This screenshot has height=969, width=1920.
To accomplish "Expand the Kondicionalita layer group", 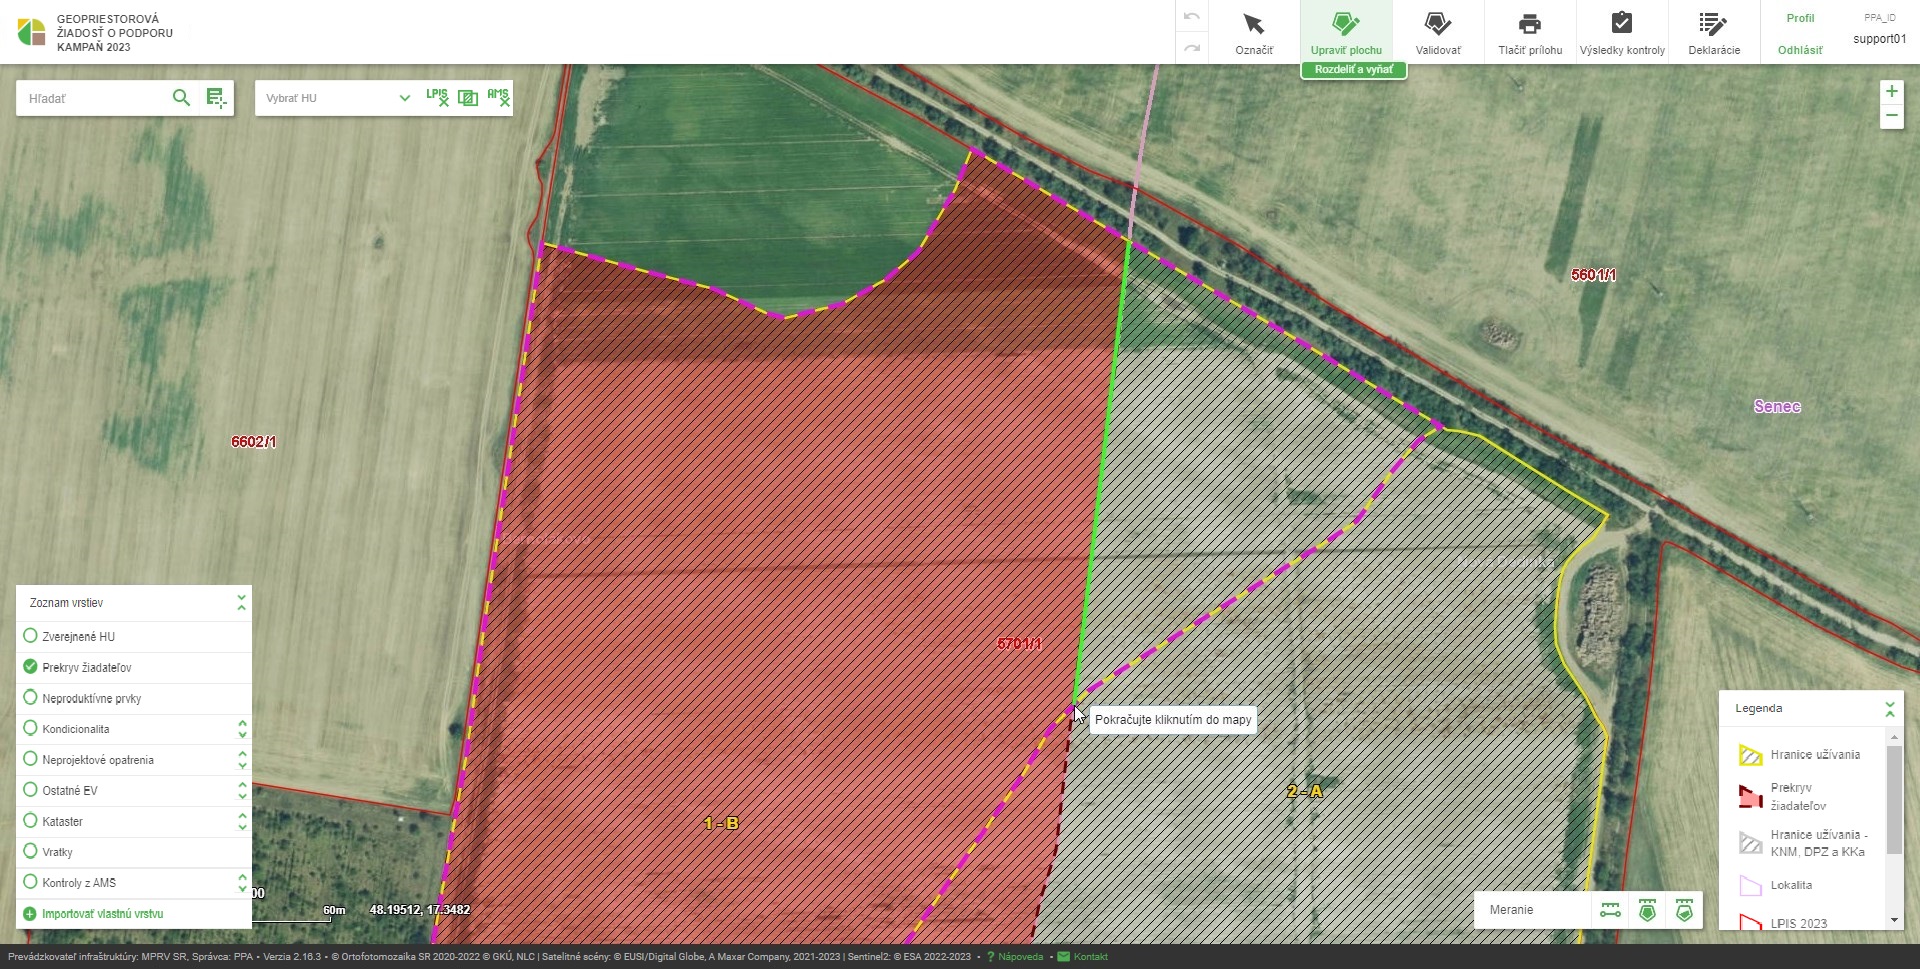I will click(242, 729).
